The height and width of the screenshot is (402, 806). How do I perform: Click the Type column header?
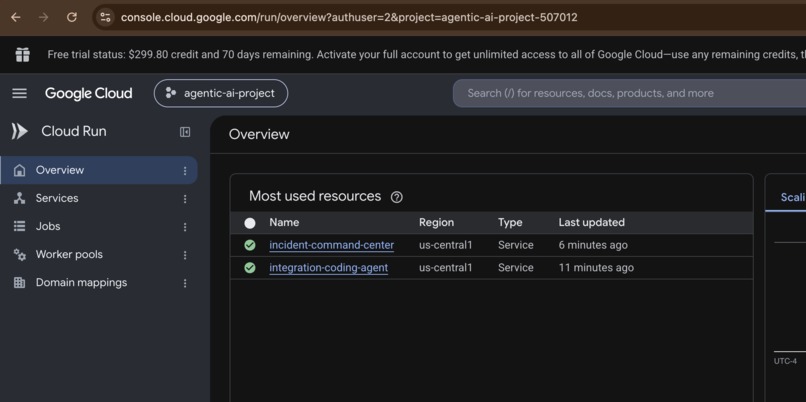(510, 223)
